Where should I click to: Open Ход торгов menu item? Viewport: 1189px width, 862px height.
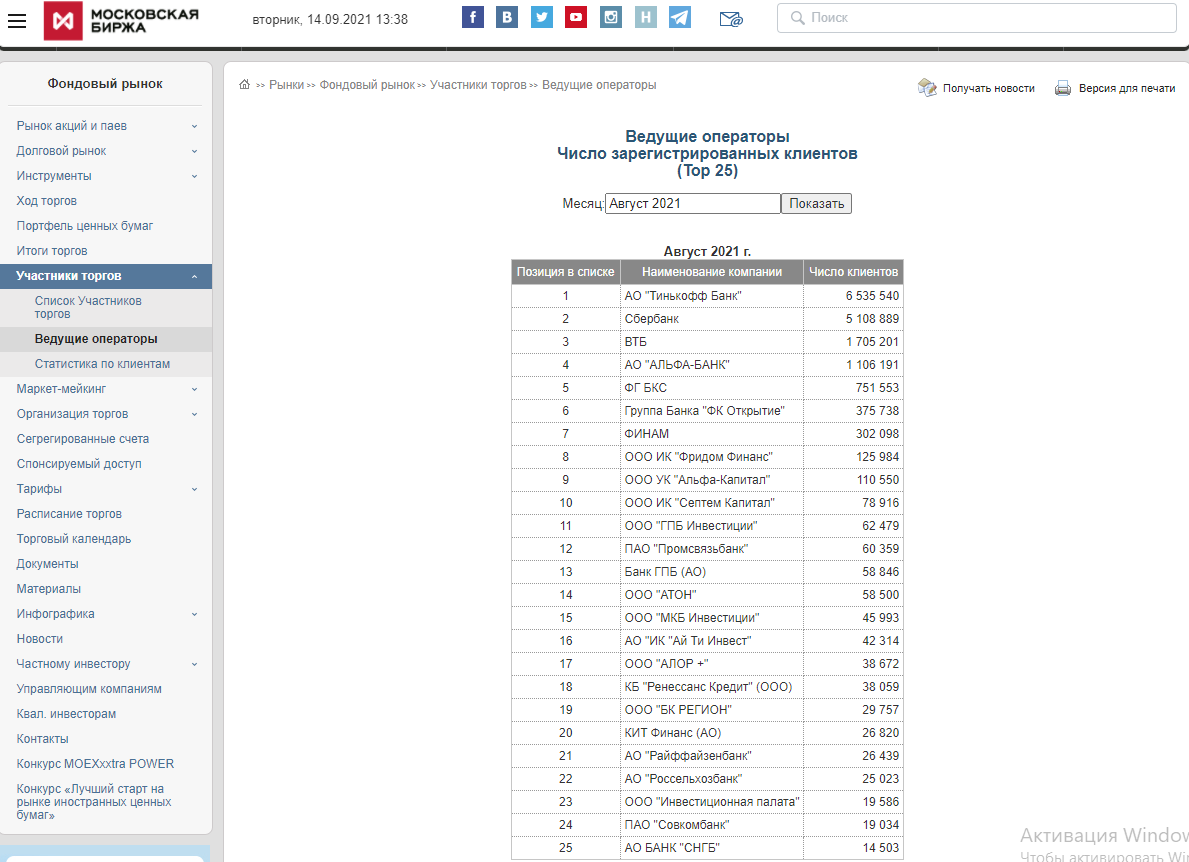(x=46, y=201)
